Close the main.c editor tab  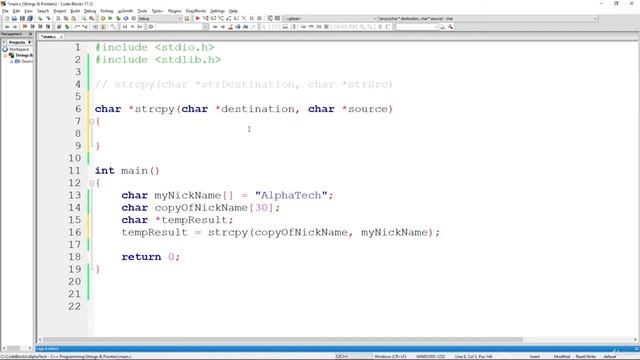point(61,37)
